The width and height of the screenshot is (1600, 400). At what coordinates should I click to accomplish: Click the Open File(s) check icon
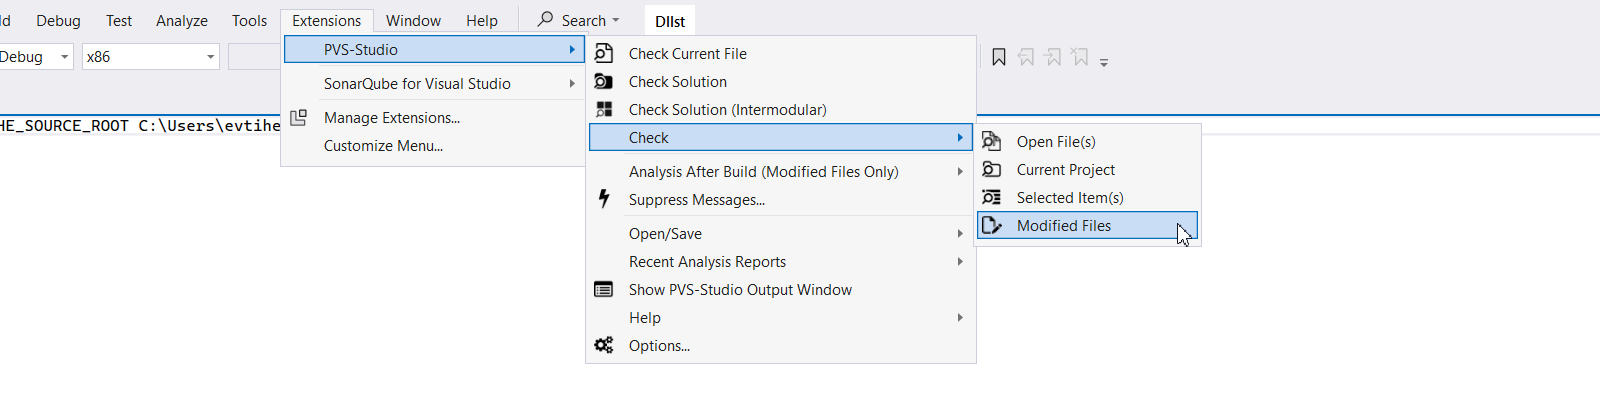[x=991, y=141]
